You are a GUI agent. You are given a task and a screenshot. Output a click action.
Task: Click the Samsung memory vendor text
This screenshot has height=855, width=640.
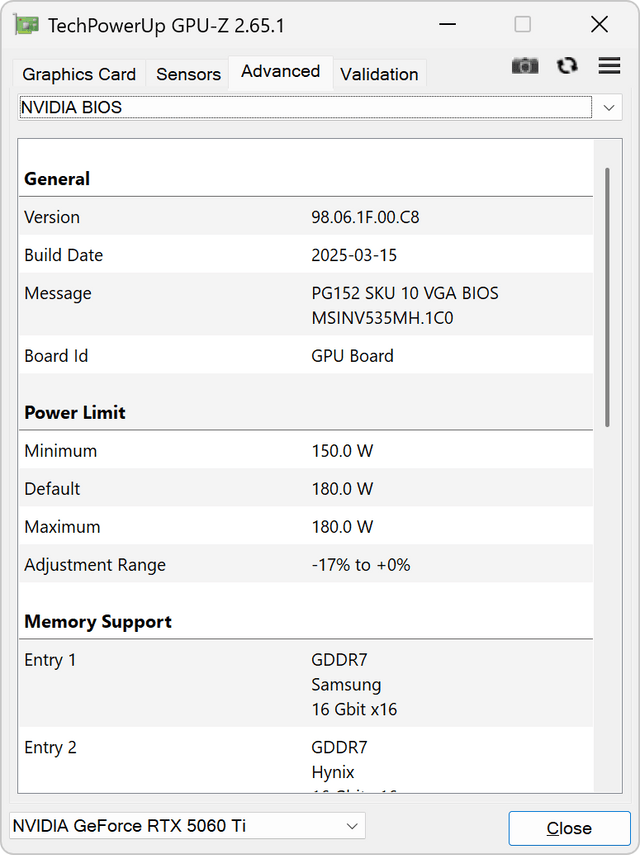tap(346, 685)
